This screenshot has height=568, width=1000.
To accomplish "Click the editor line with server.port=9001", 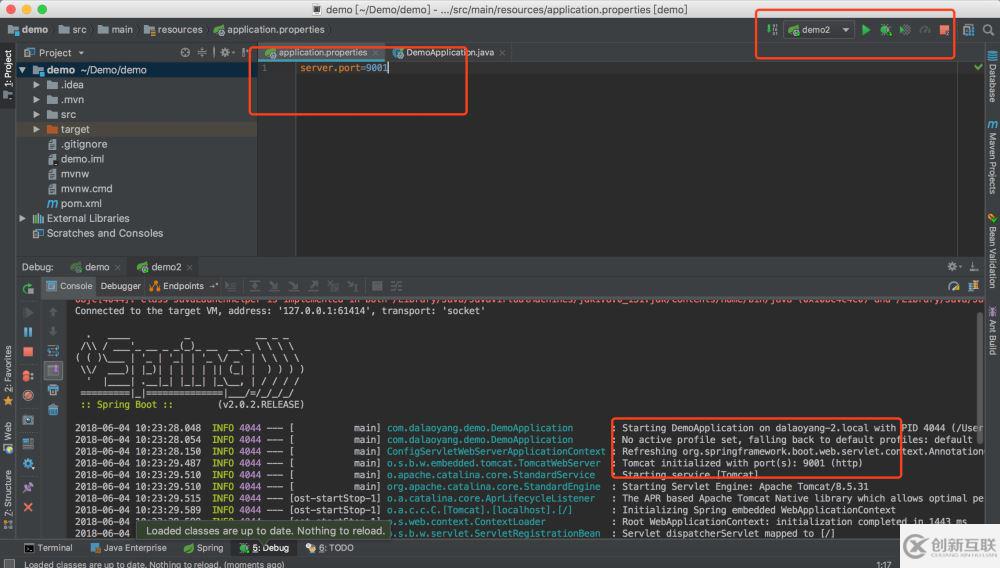I will (x=344, y=68).
